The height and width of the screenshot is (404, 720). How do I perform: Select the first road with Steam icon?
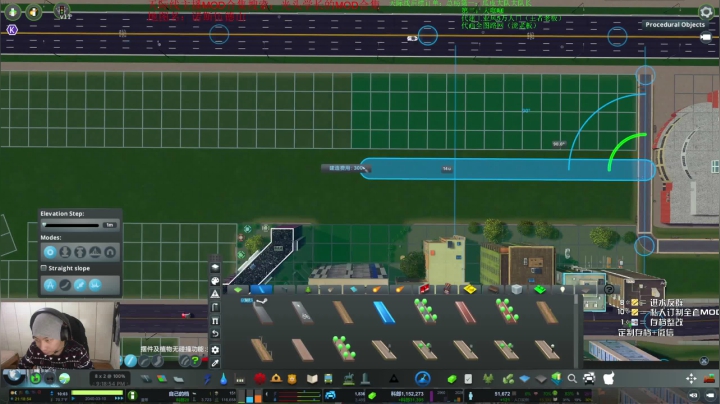coord(261,312)
